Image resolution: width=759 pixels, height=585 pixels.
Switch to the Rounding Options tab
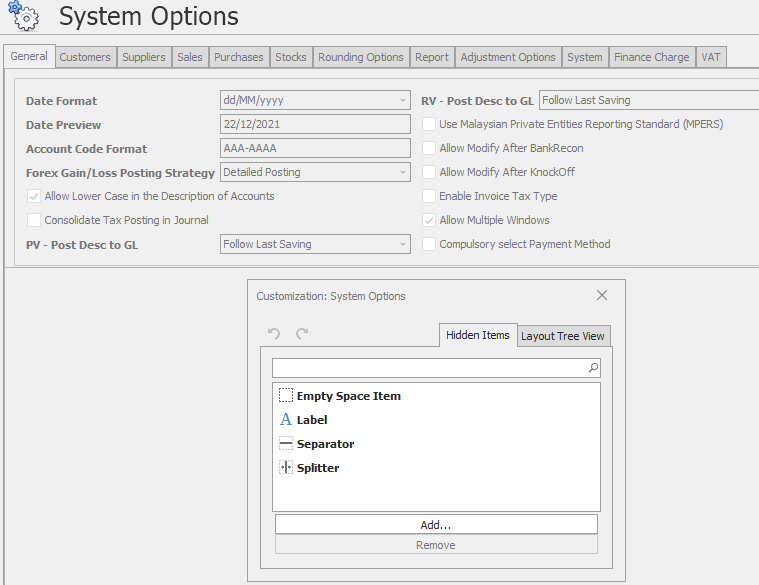pos(361,57)
